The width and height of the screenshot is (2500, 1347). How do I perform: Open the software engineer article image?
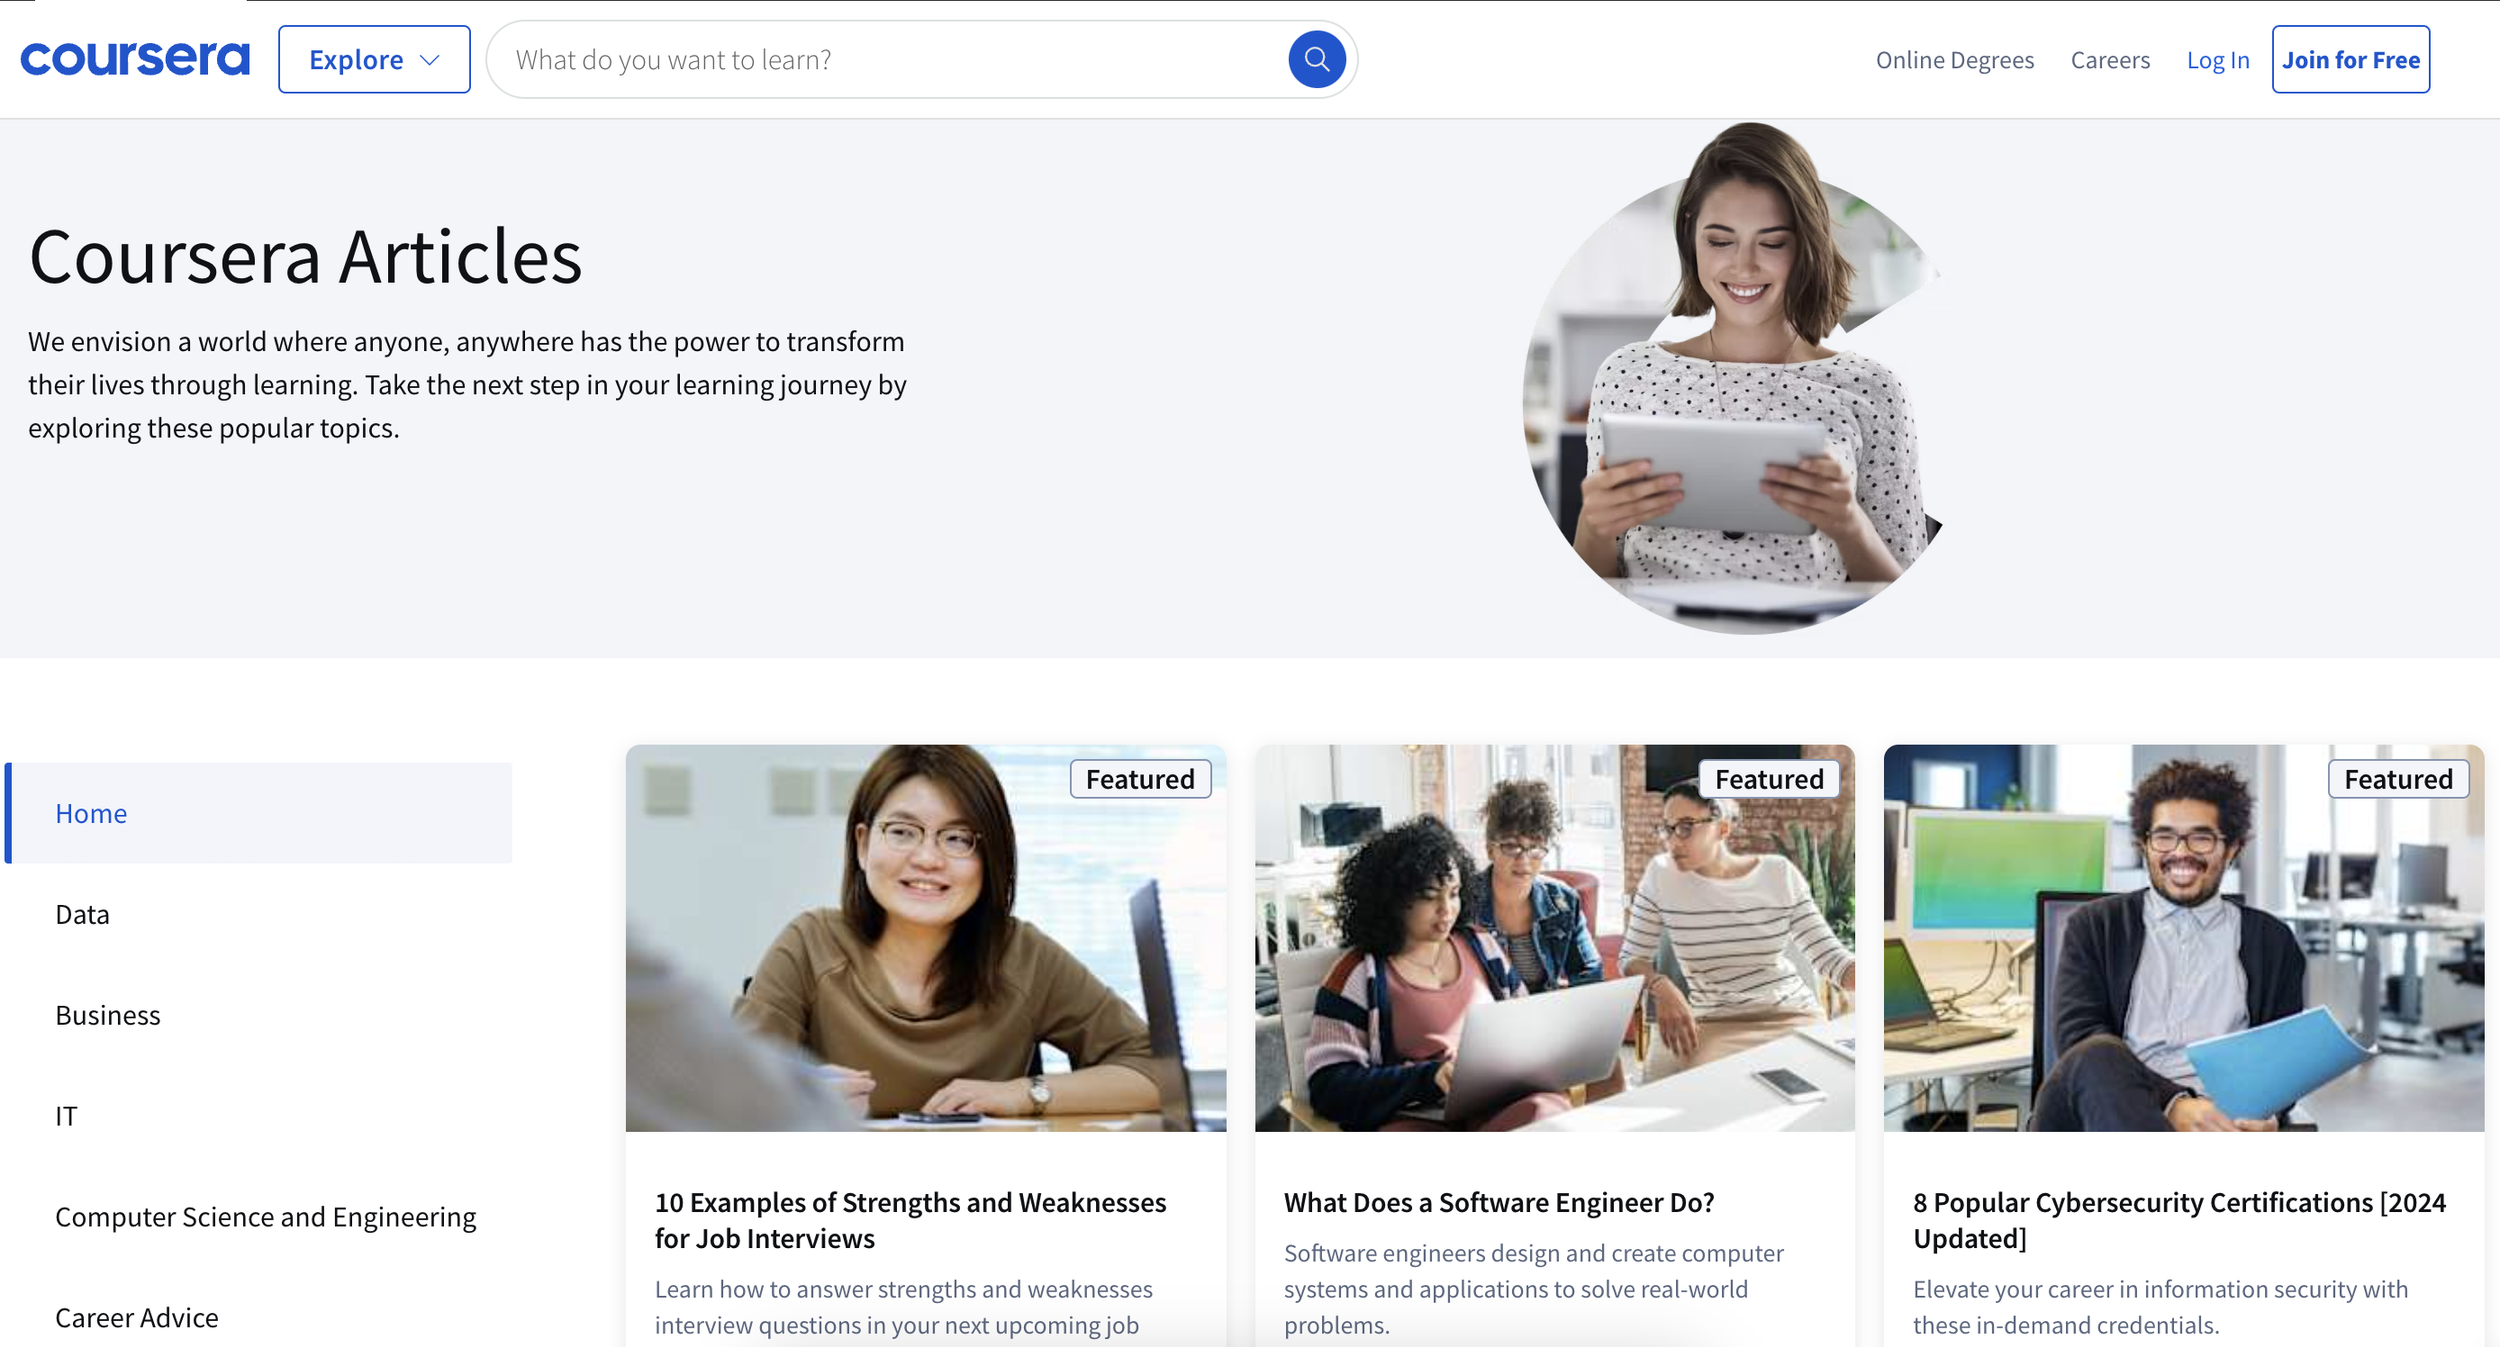(x=1555, y=938)
